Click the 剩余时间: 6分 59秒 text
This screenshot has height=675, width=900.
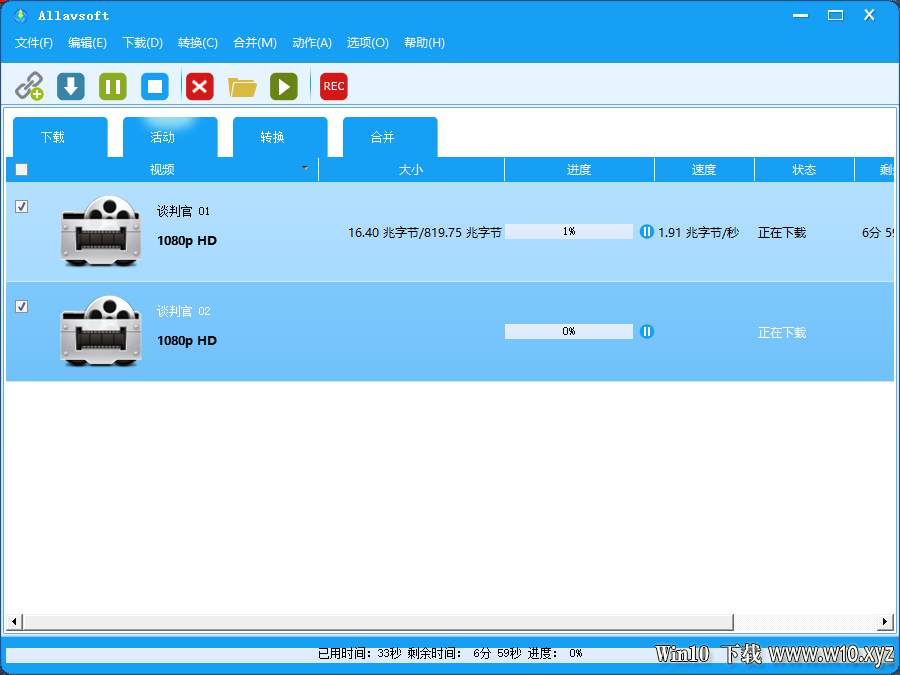464,653
